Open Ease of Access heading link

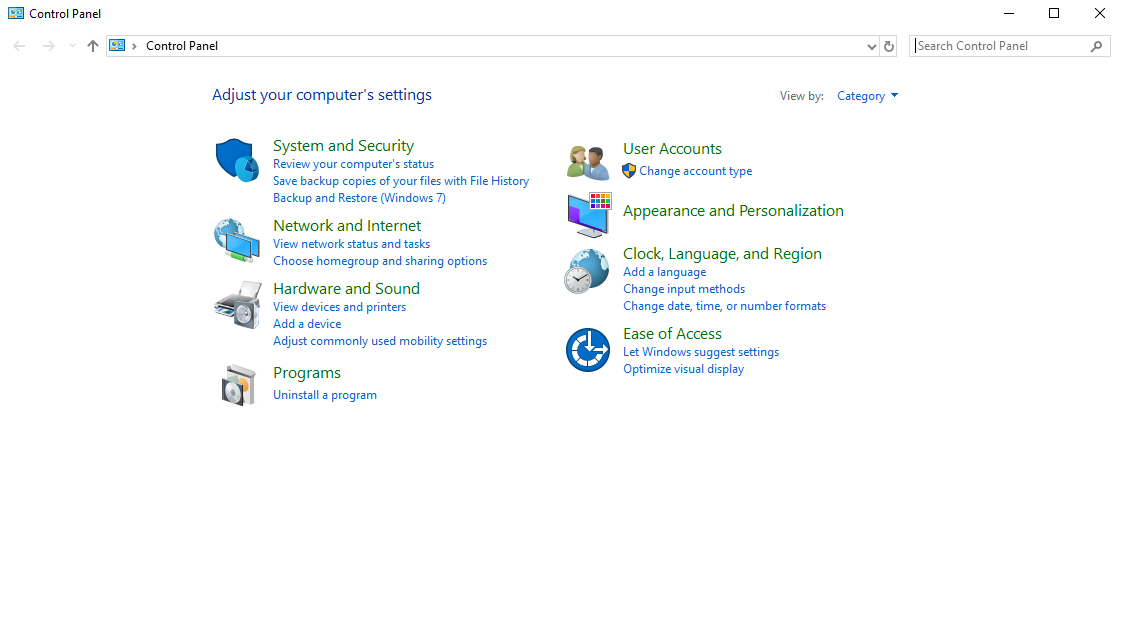672,334
